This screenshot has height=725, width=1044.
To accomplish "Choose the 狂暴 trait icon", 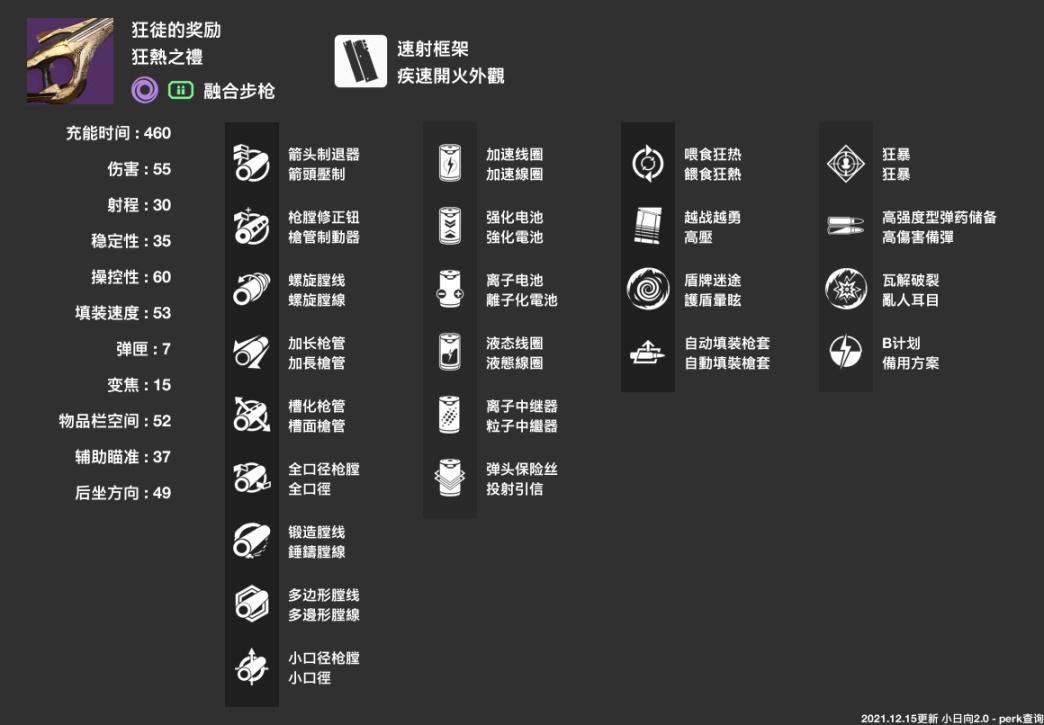I will pyautogui.click(x=845, y=164).
